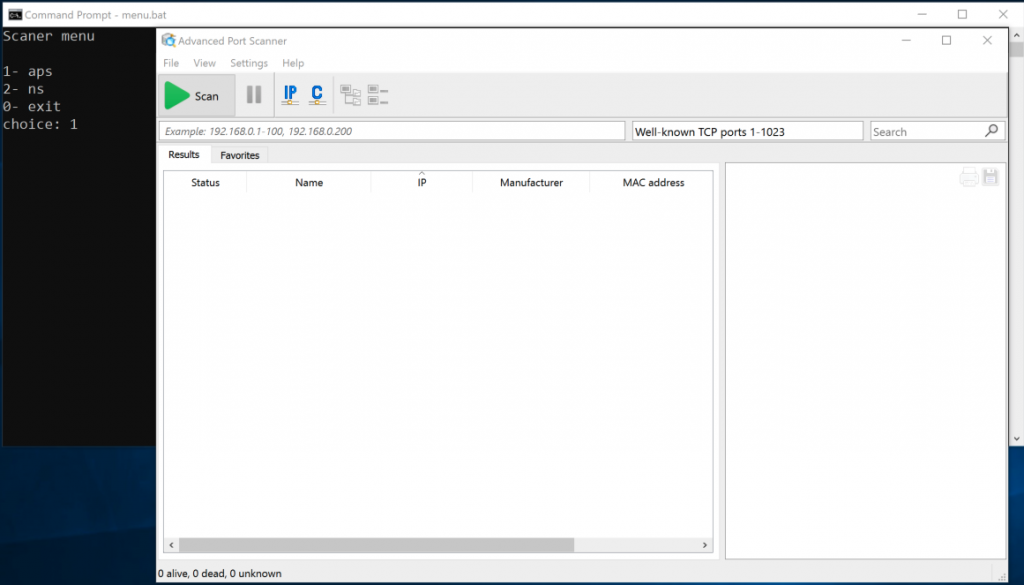The width and height of the screenshot is (1024, 585).
Task: Open the Settings menu
Action: tap(249, 63)
